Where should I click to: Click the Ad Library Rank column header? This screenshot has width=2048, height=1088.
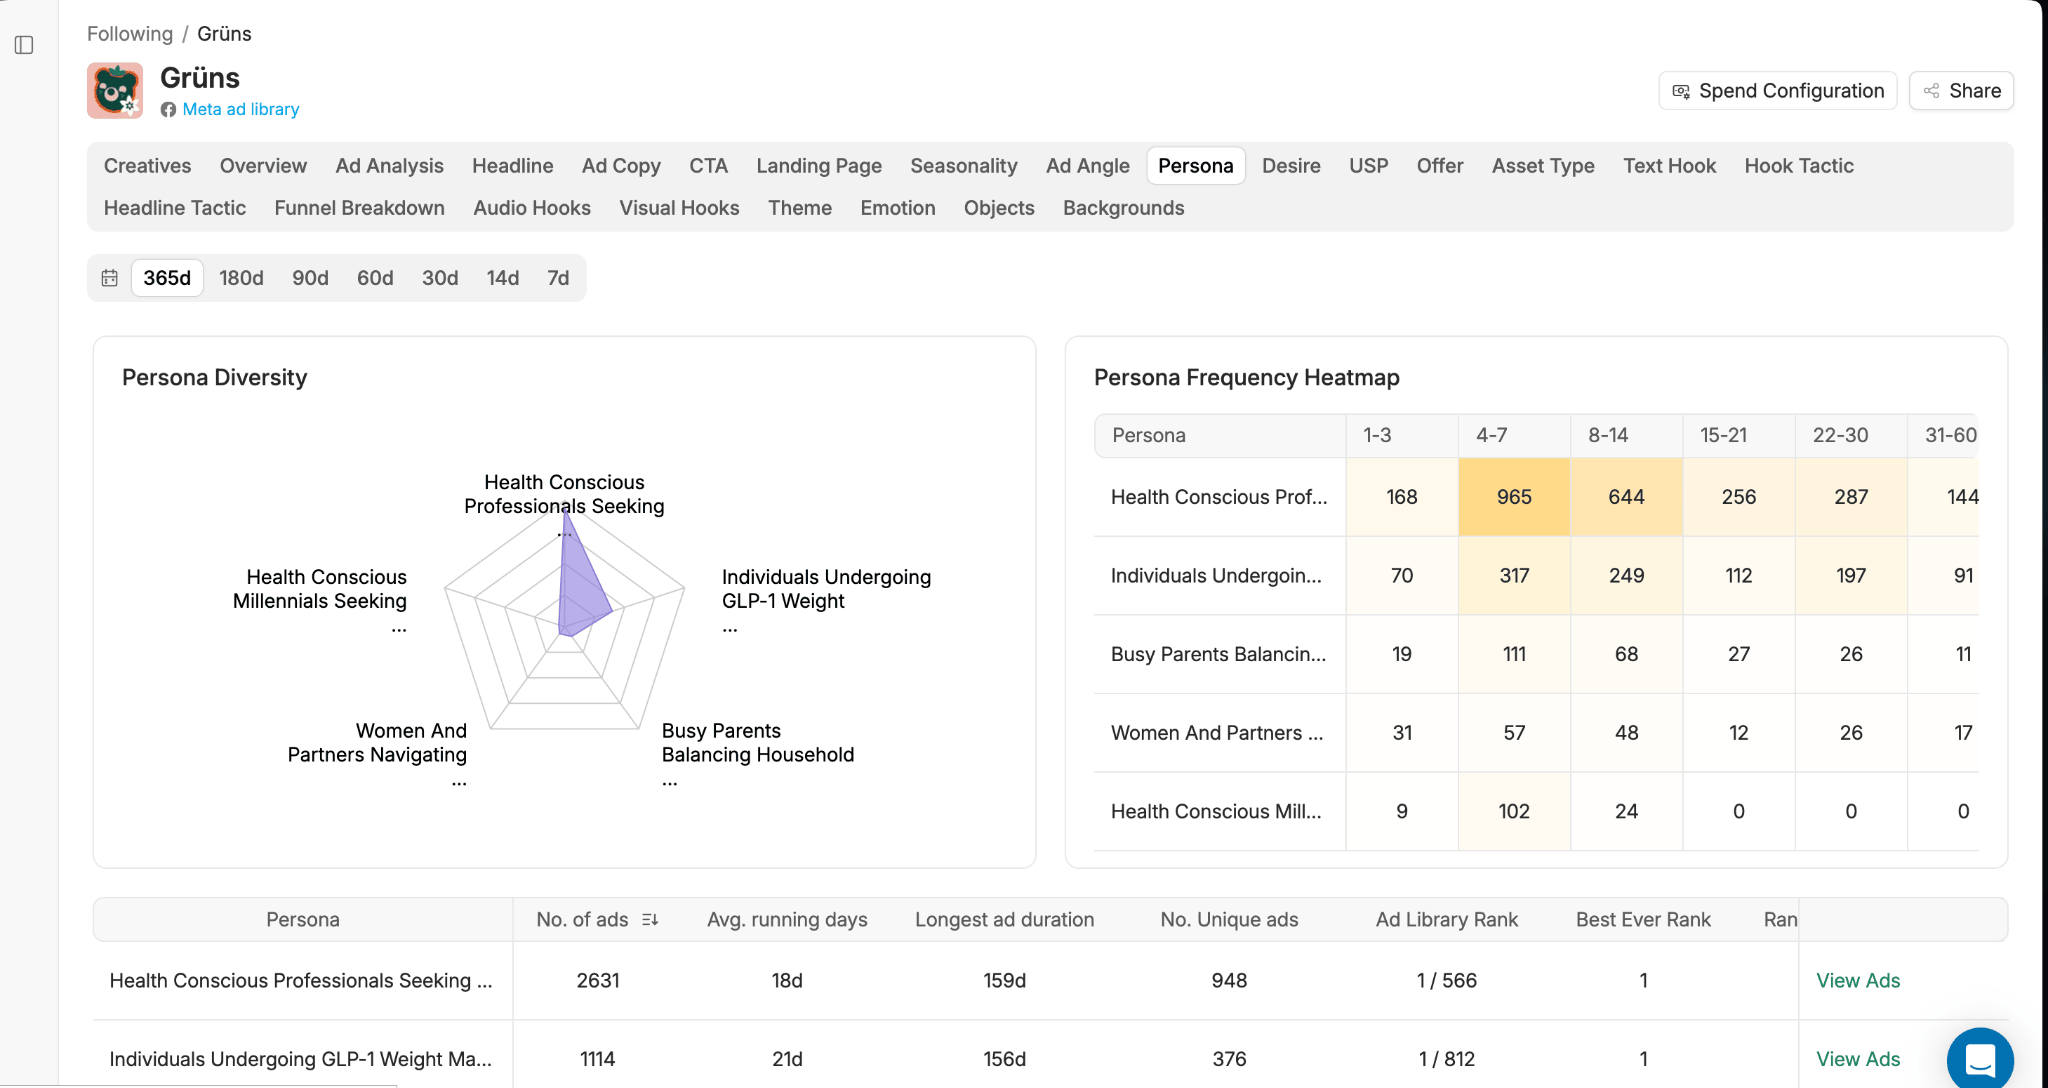pyautogui.click(x=1447, y=920)
